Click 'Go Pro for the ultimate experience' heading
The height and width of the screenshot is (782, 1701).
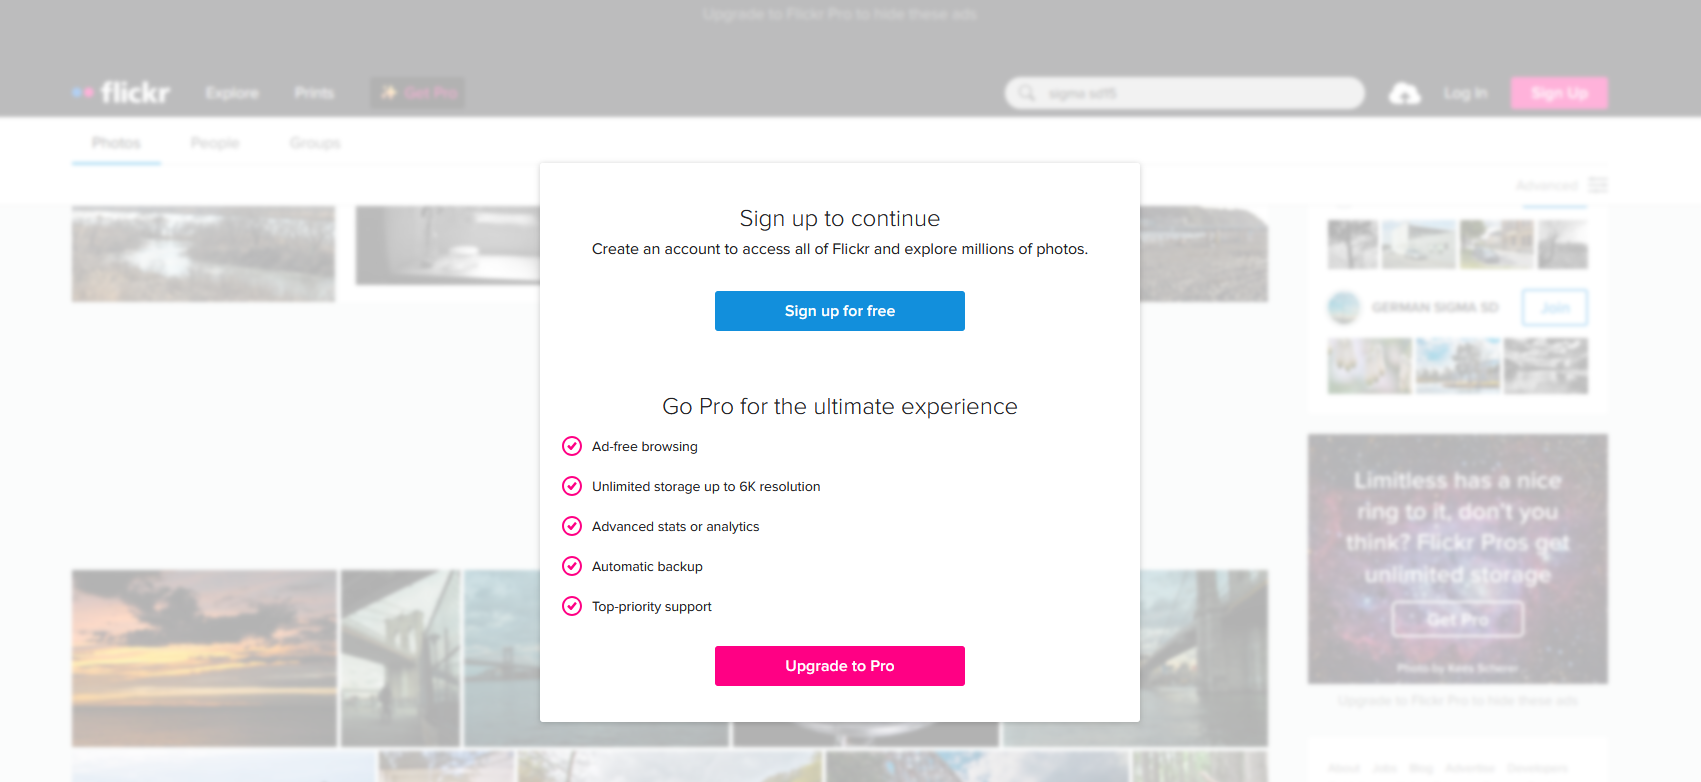tap(840, 406)
